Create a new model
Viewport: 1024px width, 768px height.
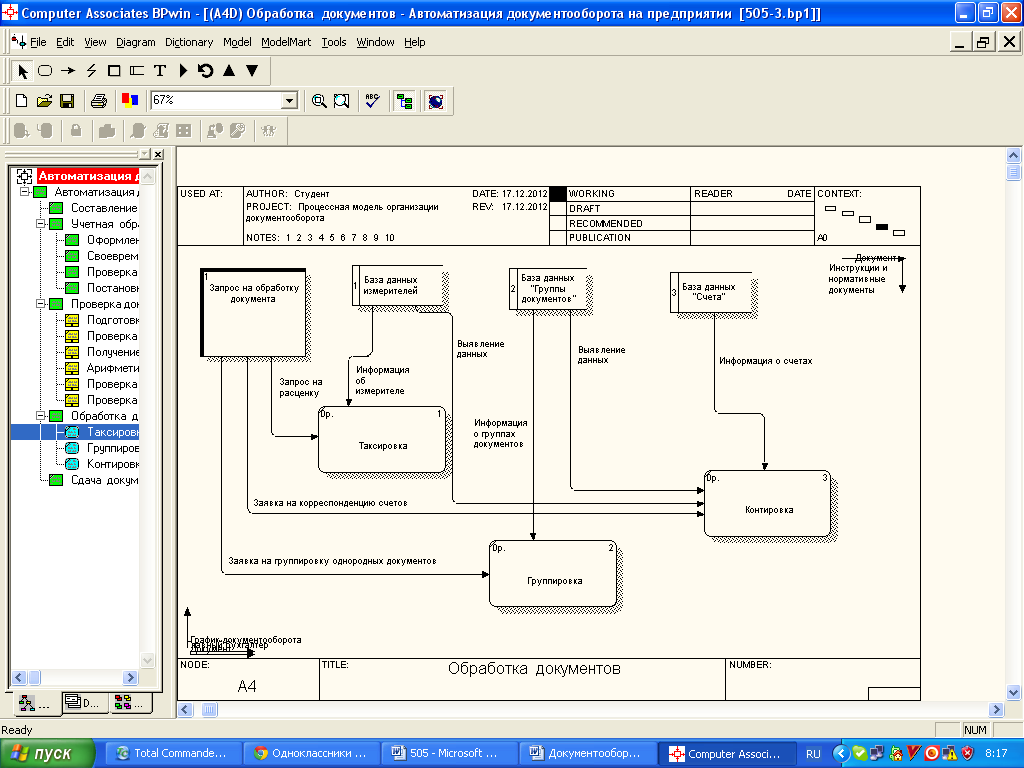[x=22, y=101]
